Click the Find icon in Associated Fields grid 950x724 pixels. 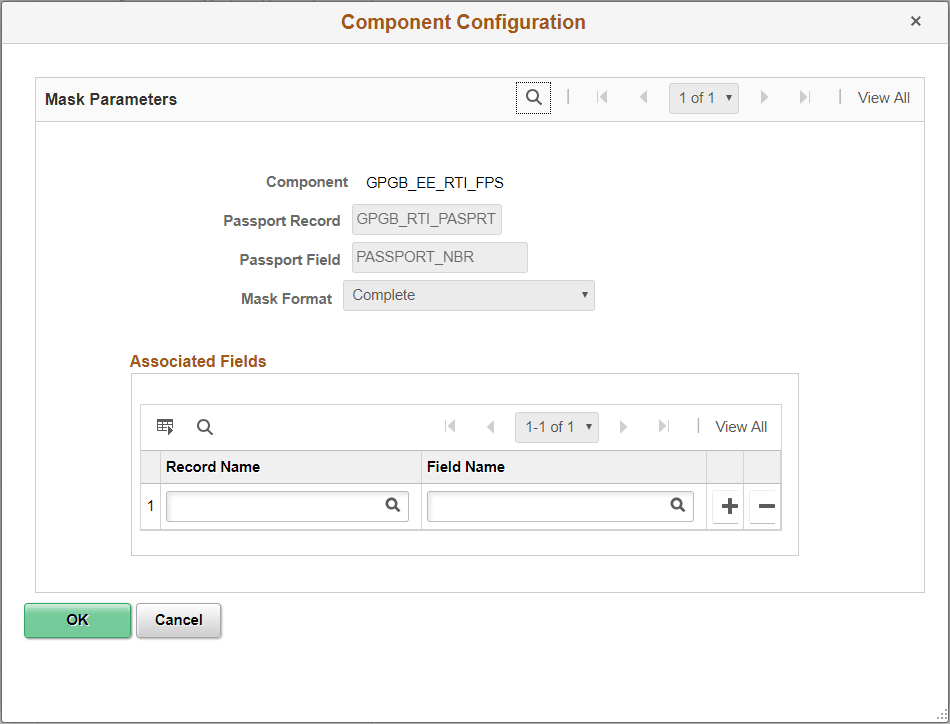[205, 427]
